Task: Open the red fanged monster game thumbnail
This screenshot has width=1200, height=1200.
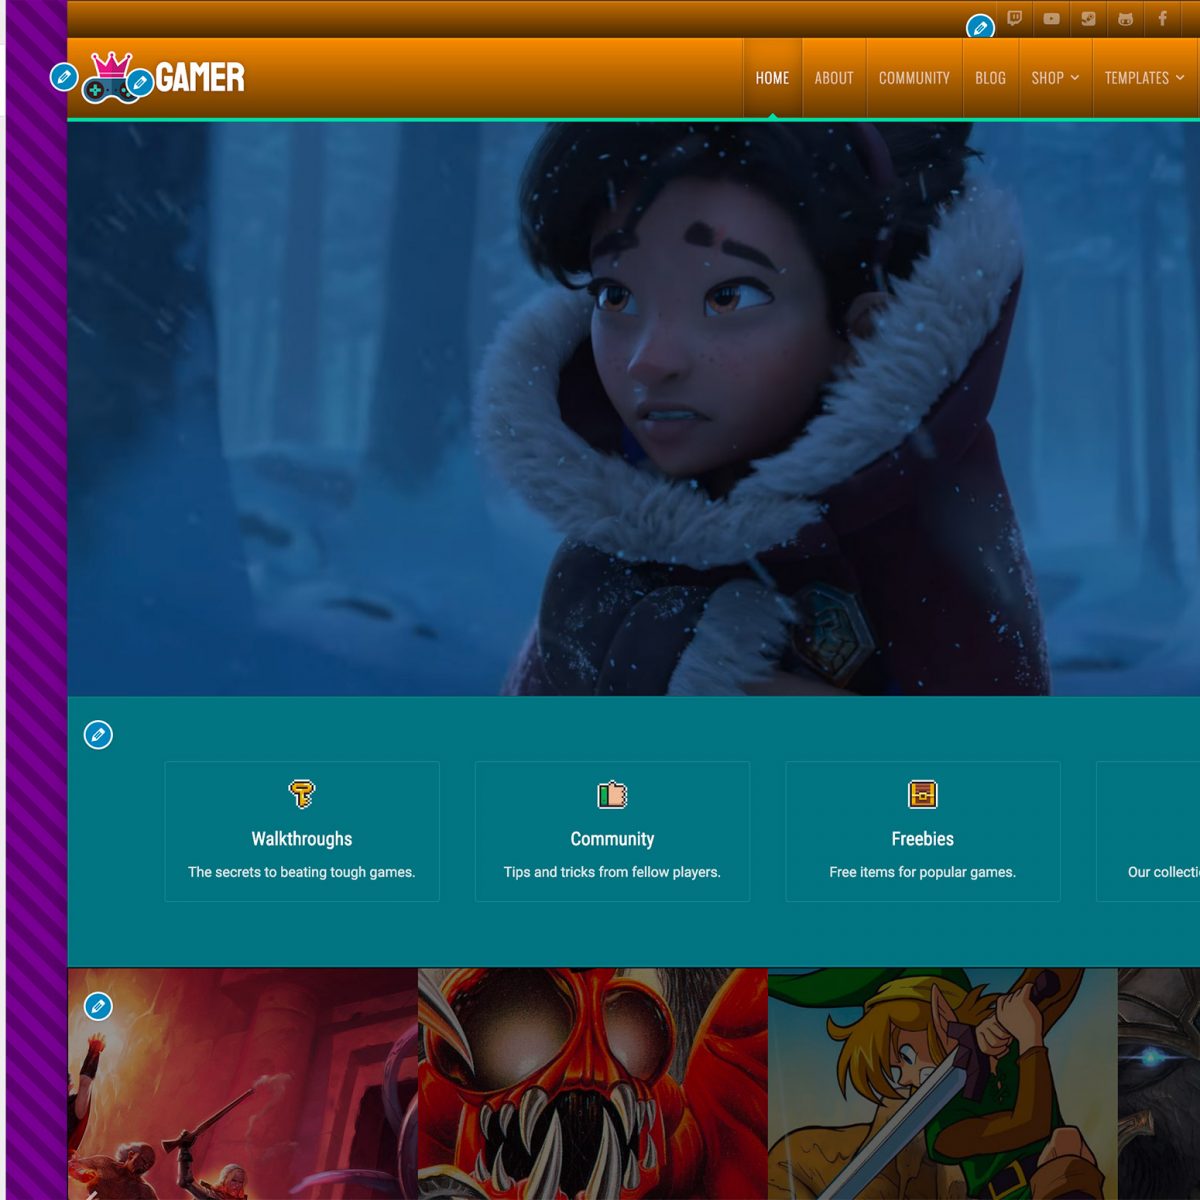Action: click(x=592, y=1084)
